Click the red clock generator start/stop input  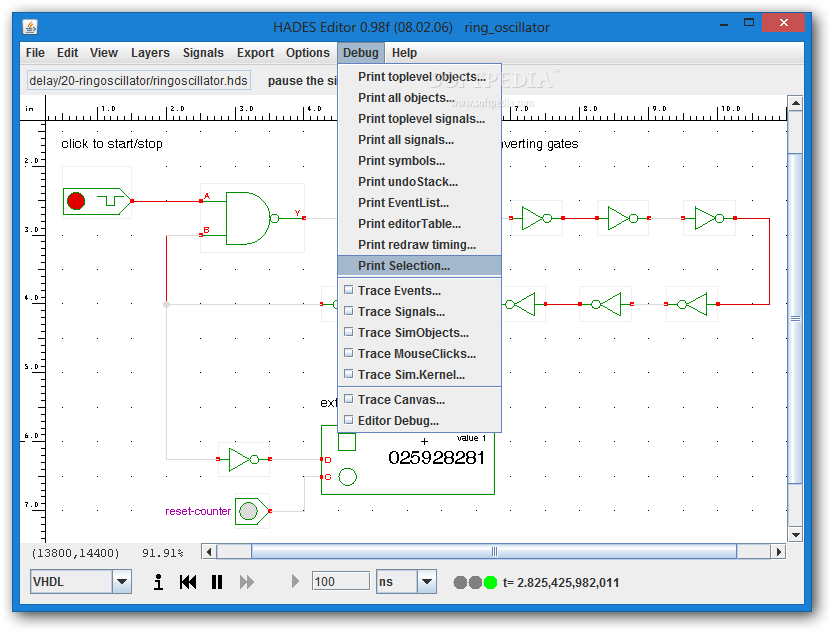[x=96, y=201]
